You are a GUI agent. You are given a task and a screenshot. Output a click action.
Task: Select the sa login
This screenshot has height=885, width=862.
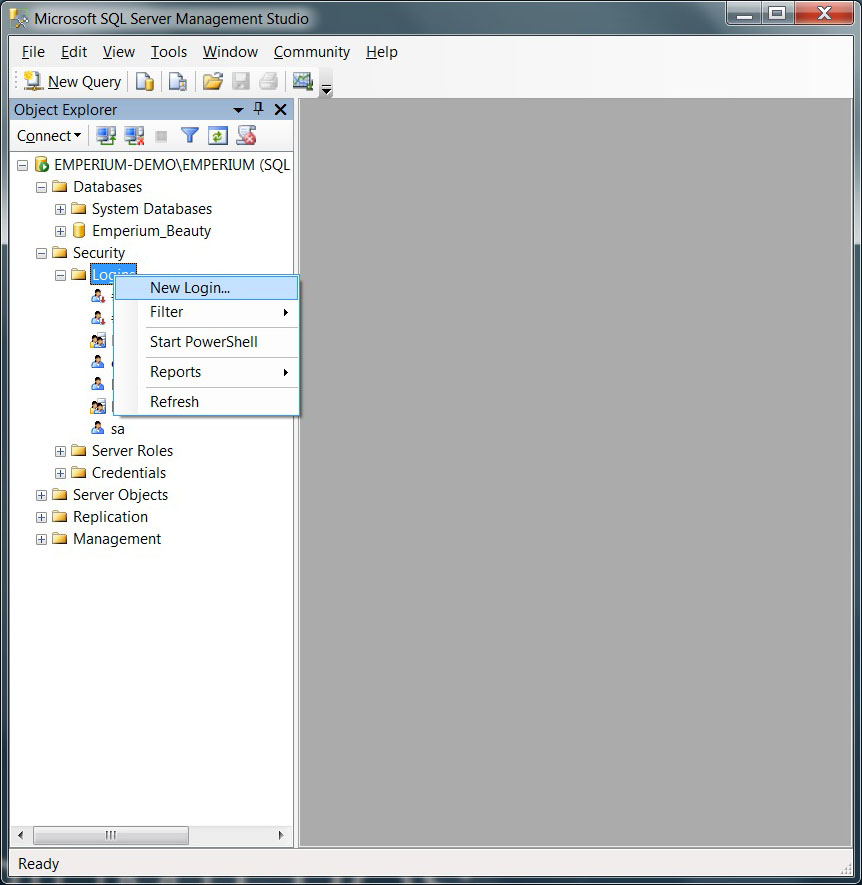(117, 429)
